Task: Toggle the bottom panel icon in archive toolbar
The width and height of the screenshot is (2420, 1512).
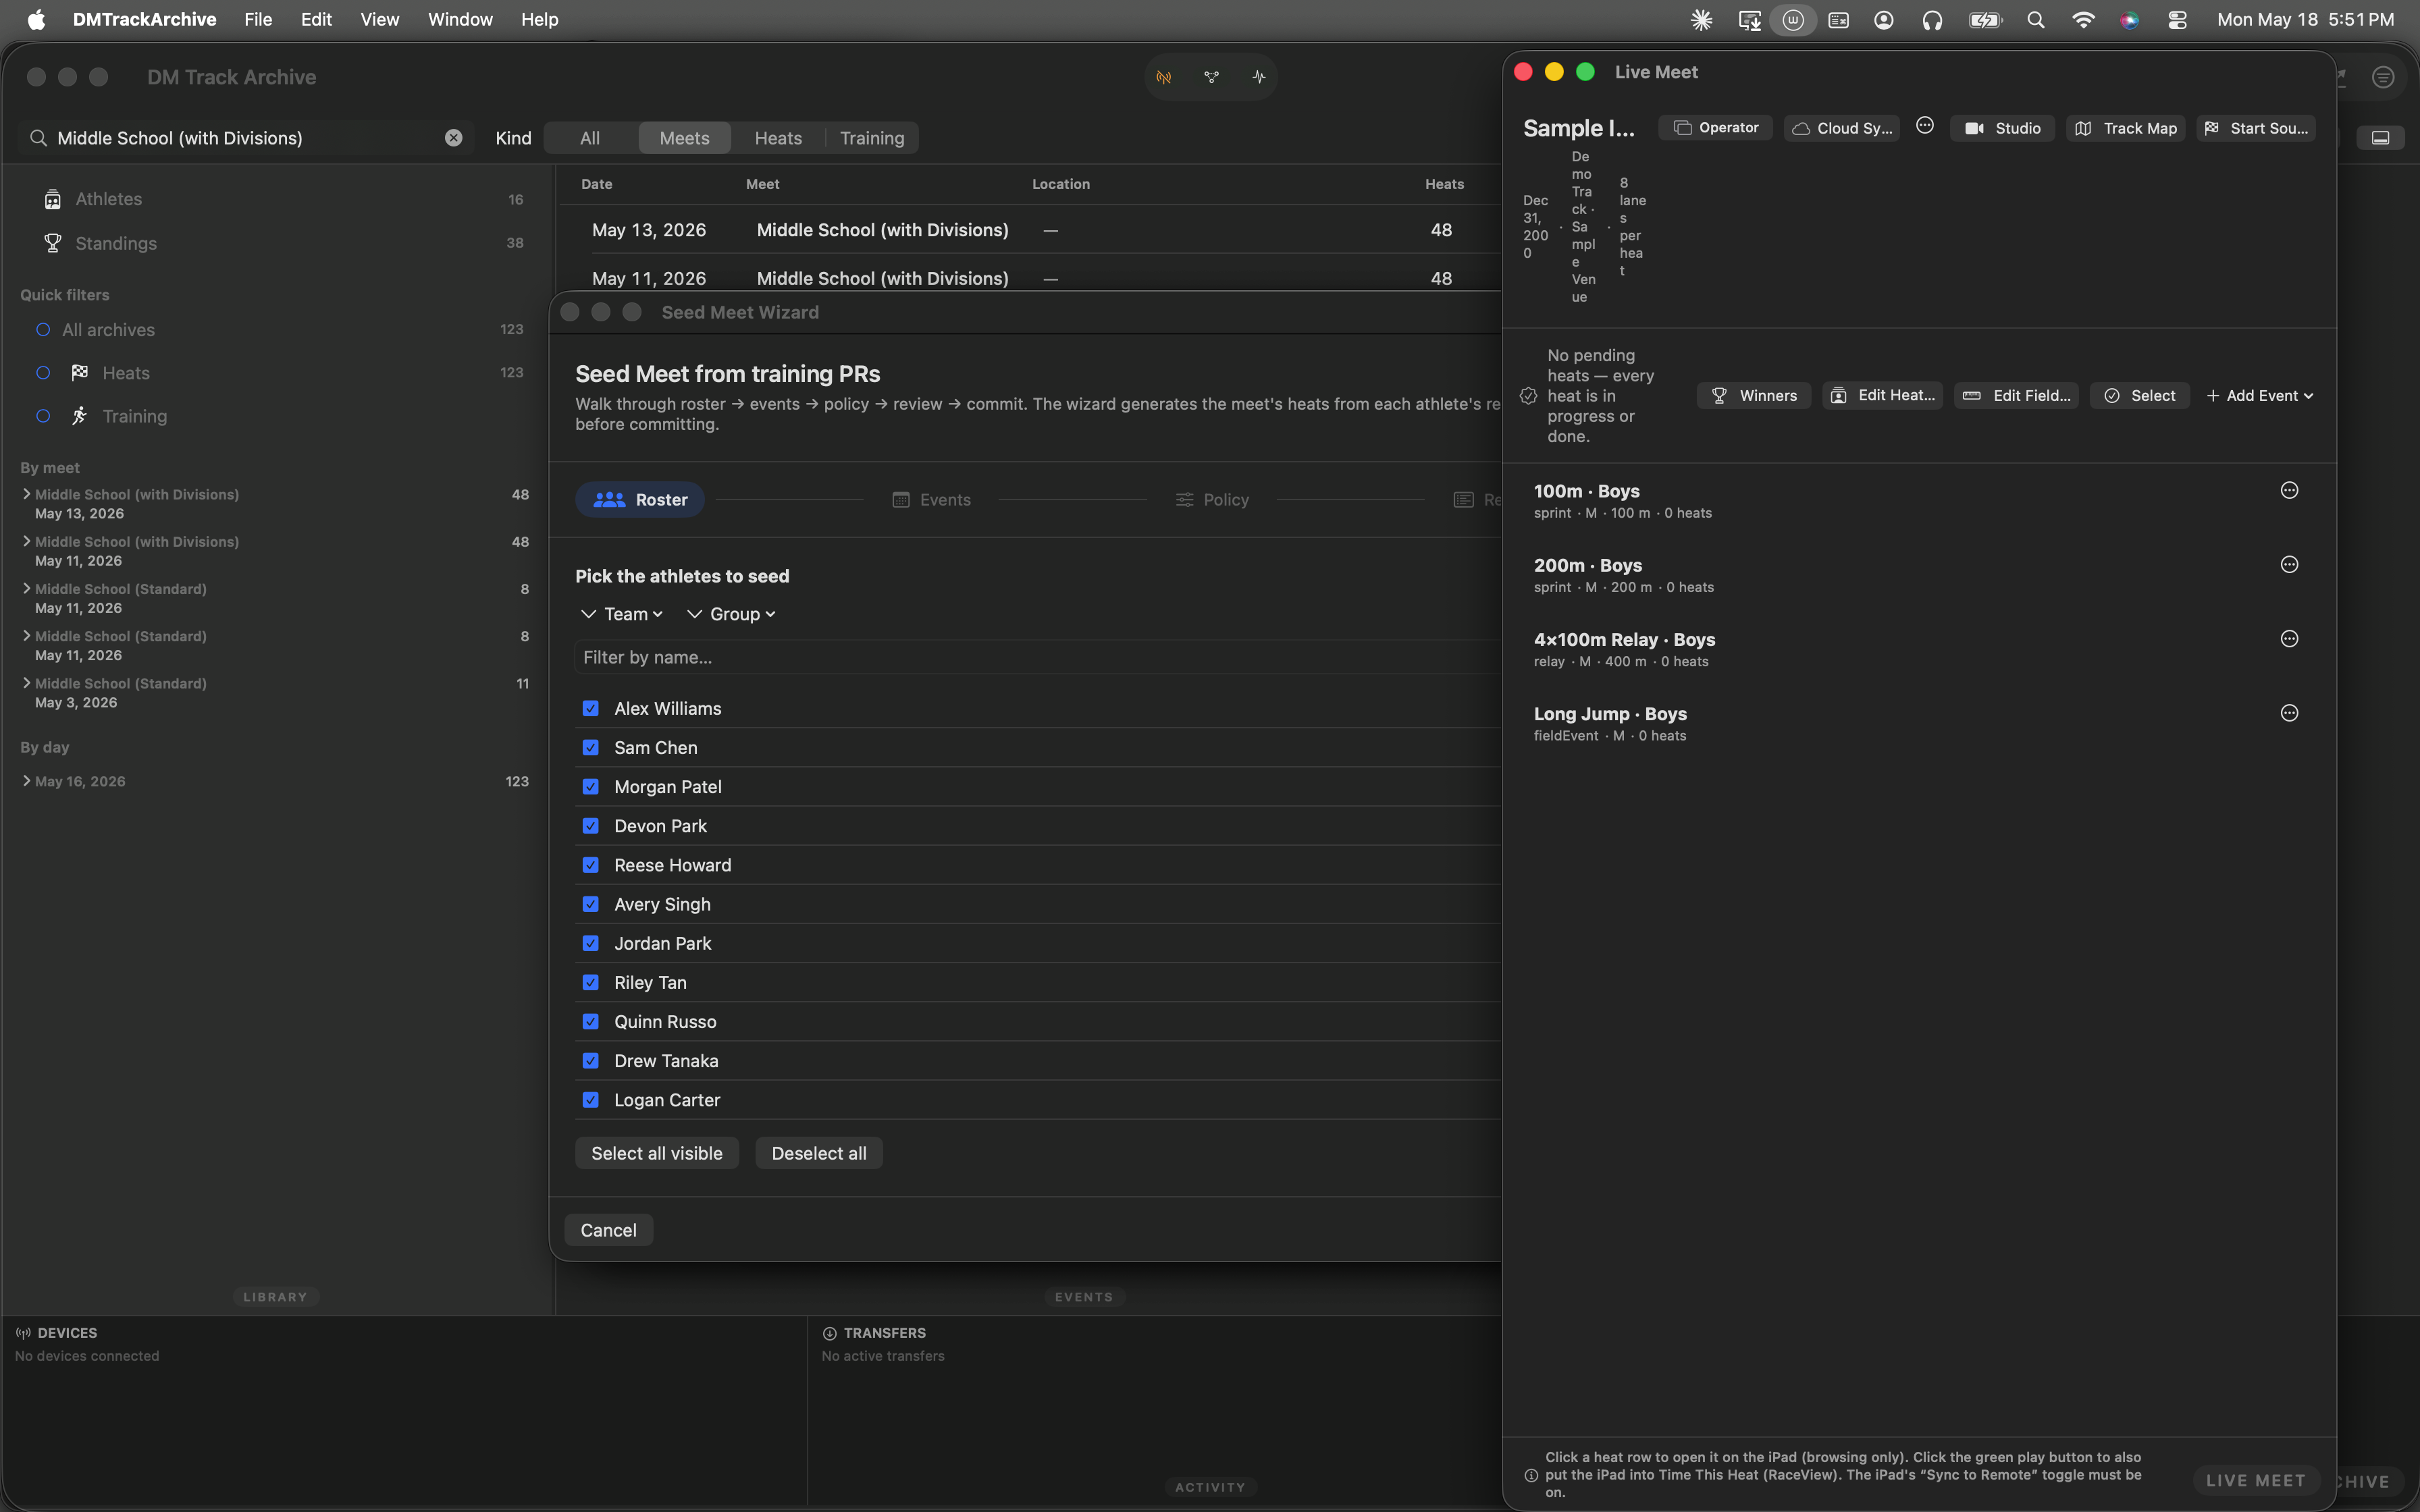Action: pos(2380,138)
